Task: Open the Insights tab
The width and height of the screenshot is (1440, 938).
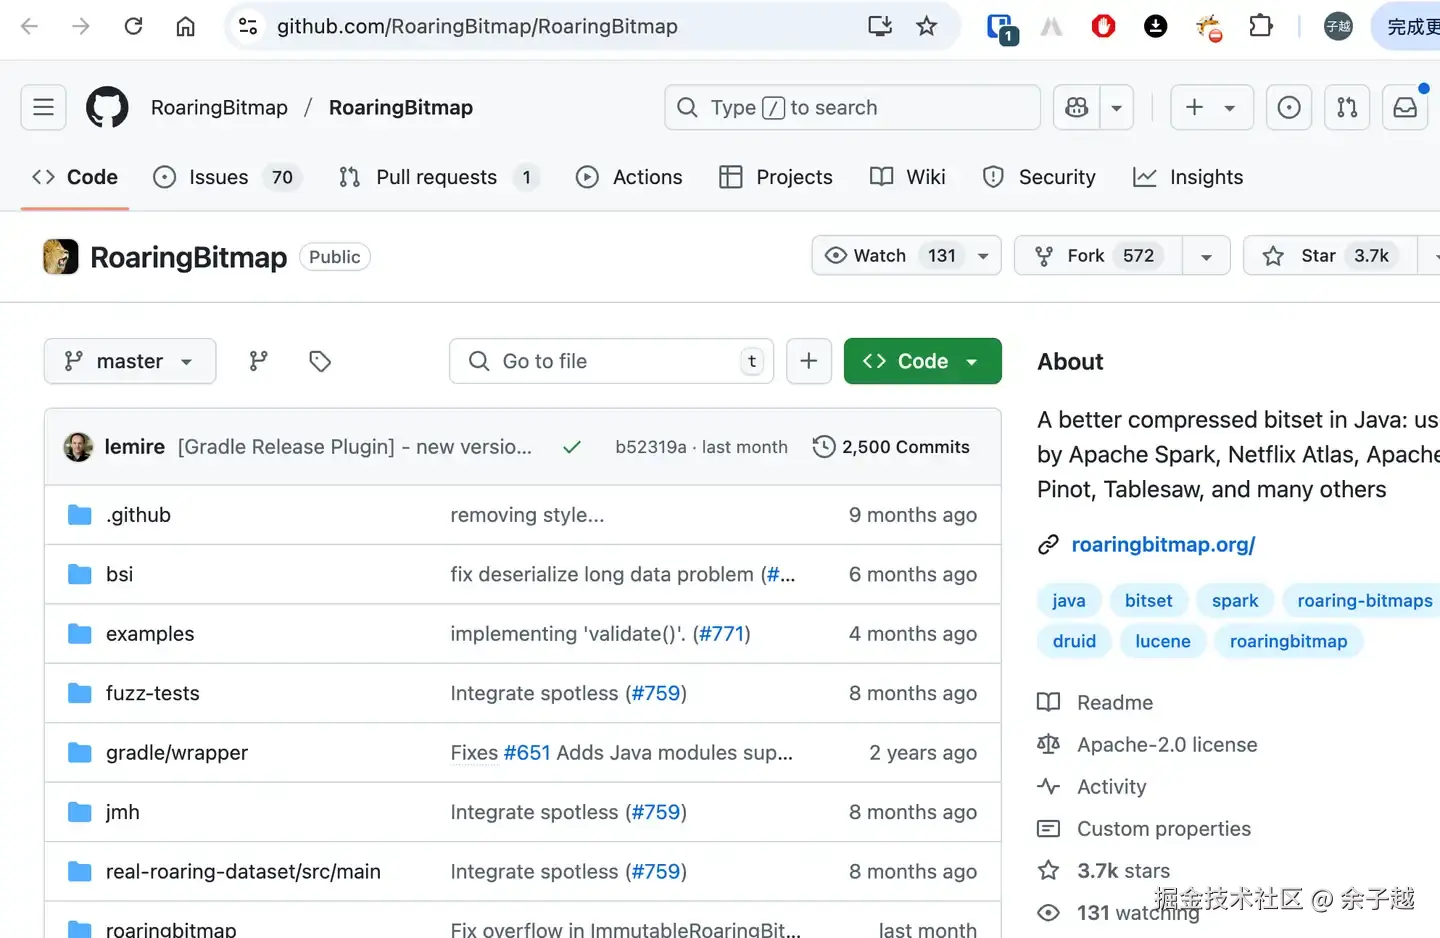Action: (1188, 177)
